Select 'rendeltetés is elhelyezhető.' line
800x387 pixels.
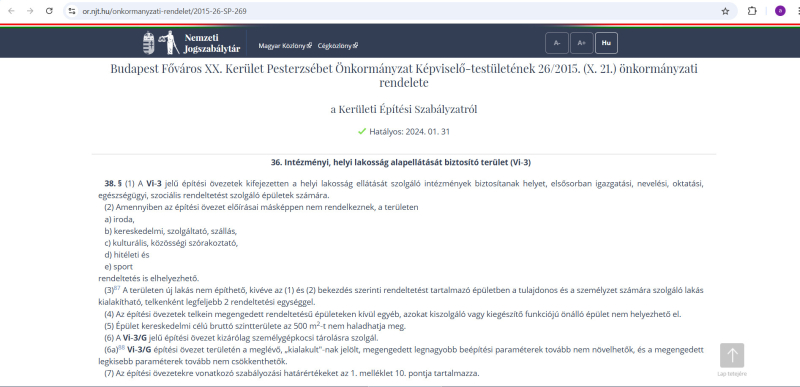pos(148,278)
